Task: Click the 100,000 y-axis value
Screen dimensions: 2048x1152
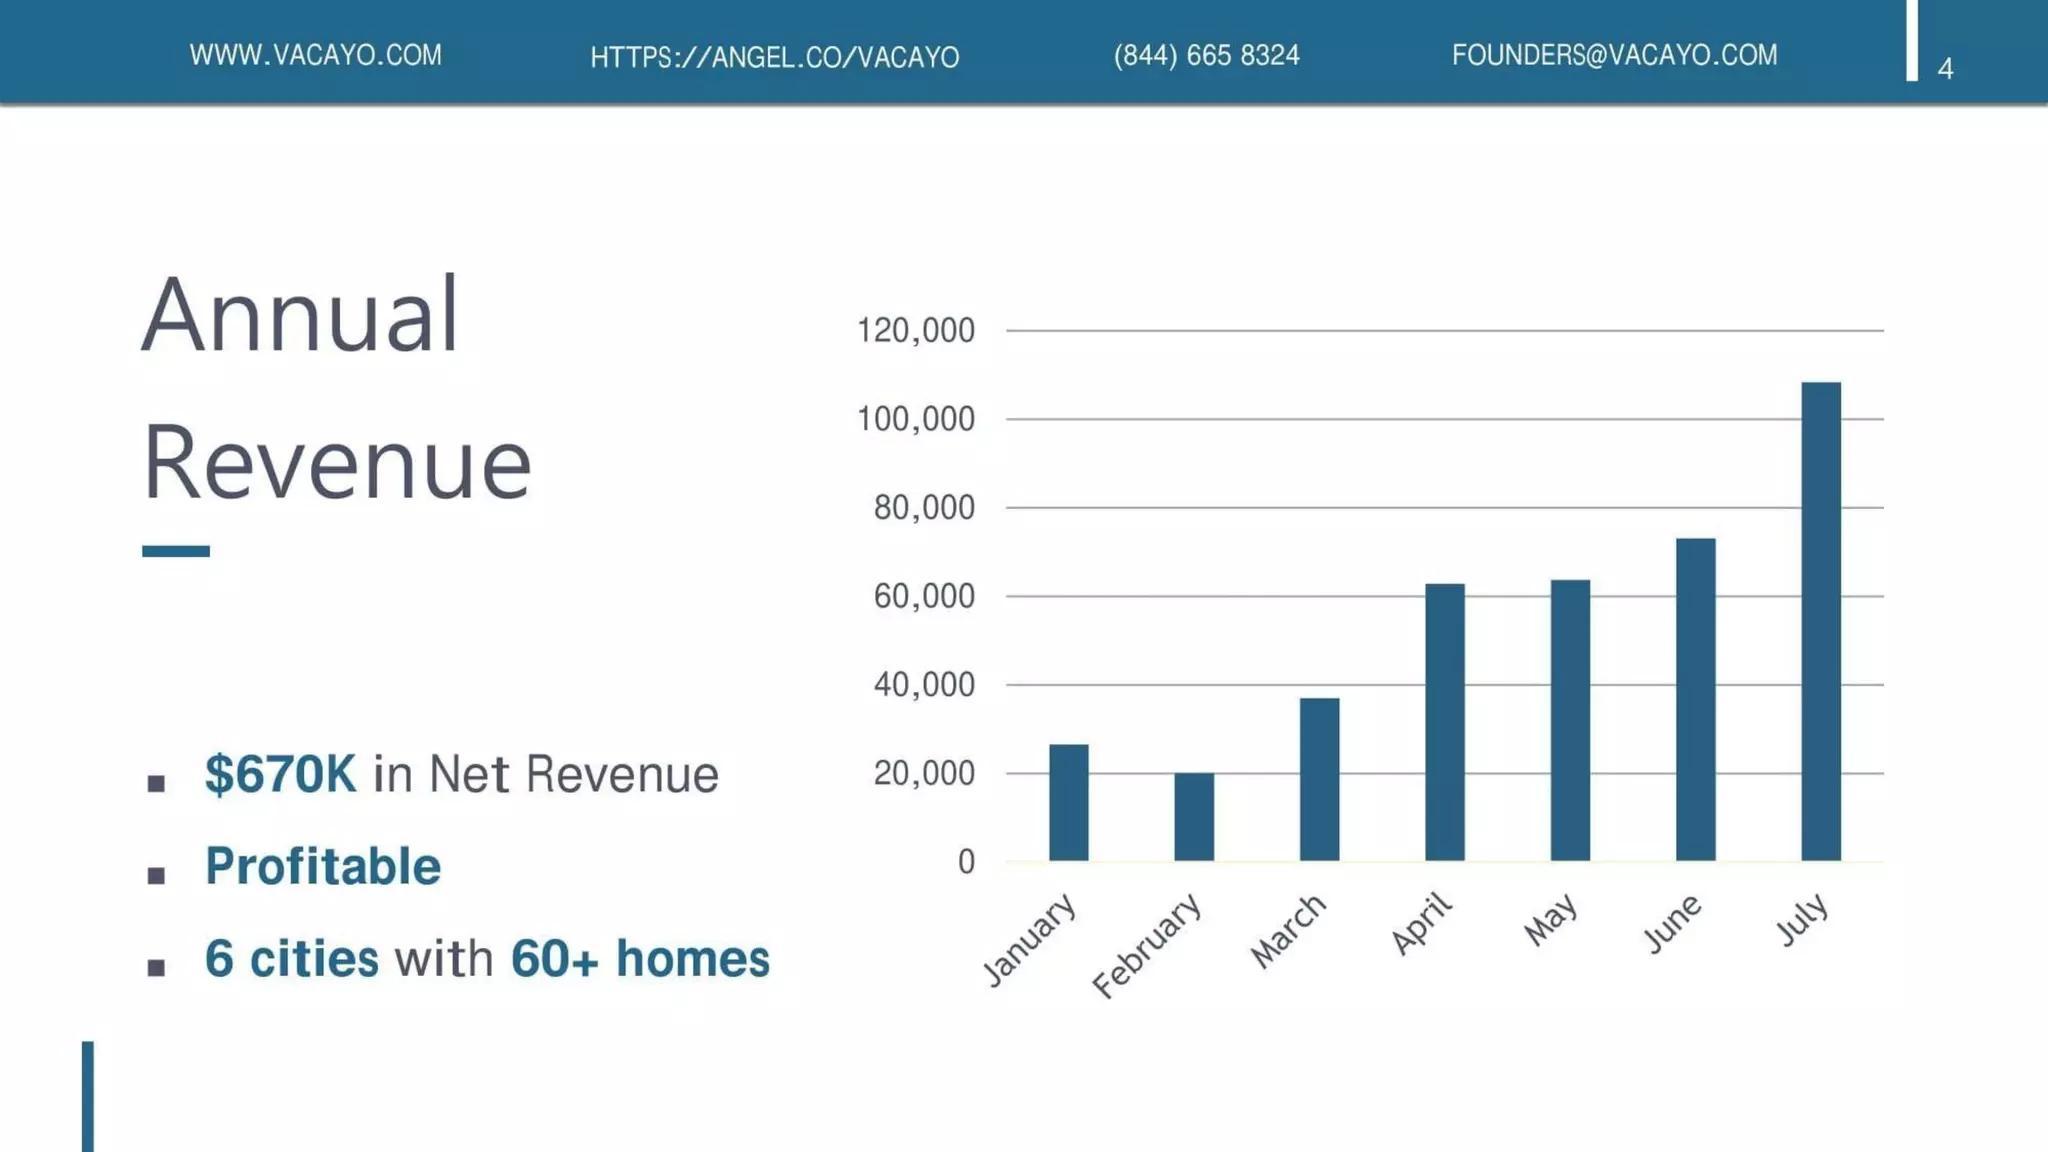Action: tap(915, 419)
